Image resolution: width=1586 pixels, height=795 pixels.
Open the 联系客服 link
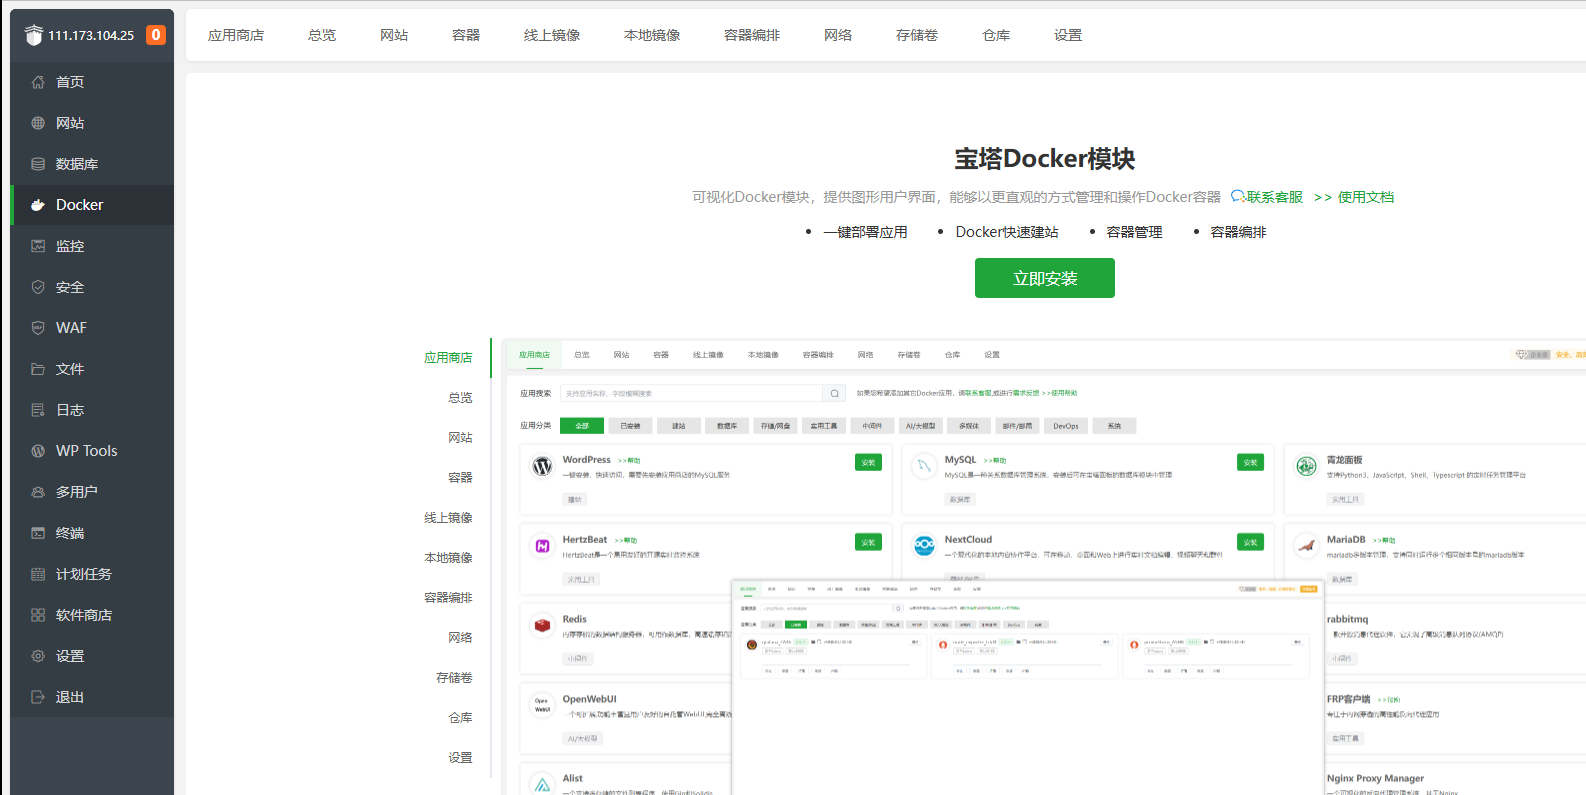pos(1274,197)
